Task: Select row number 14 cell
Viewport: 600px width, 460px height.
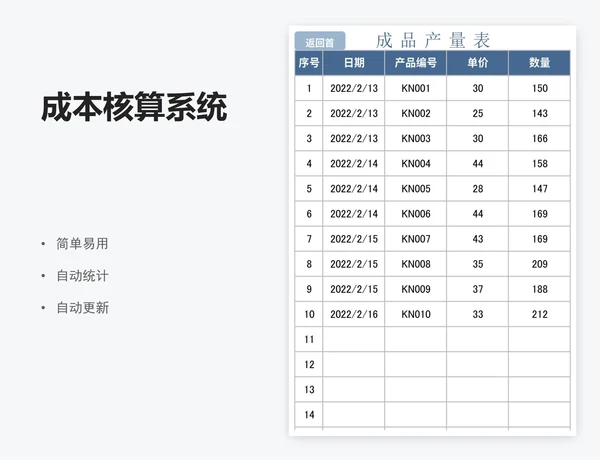Action: (309, 415)
